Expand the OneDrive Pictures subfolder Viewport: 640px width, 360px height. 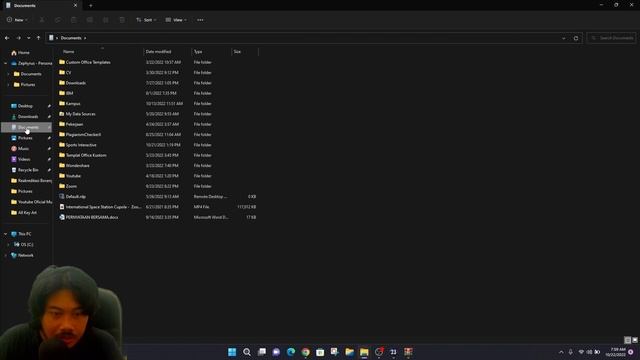(8, 84)
